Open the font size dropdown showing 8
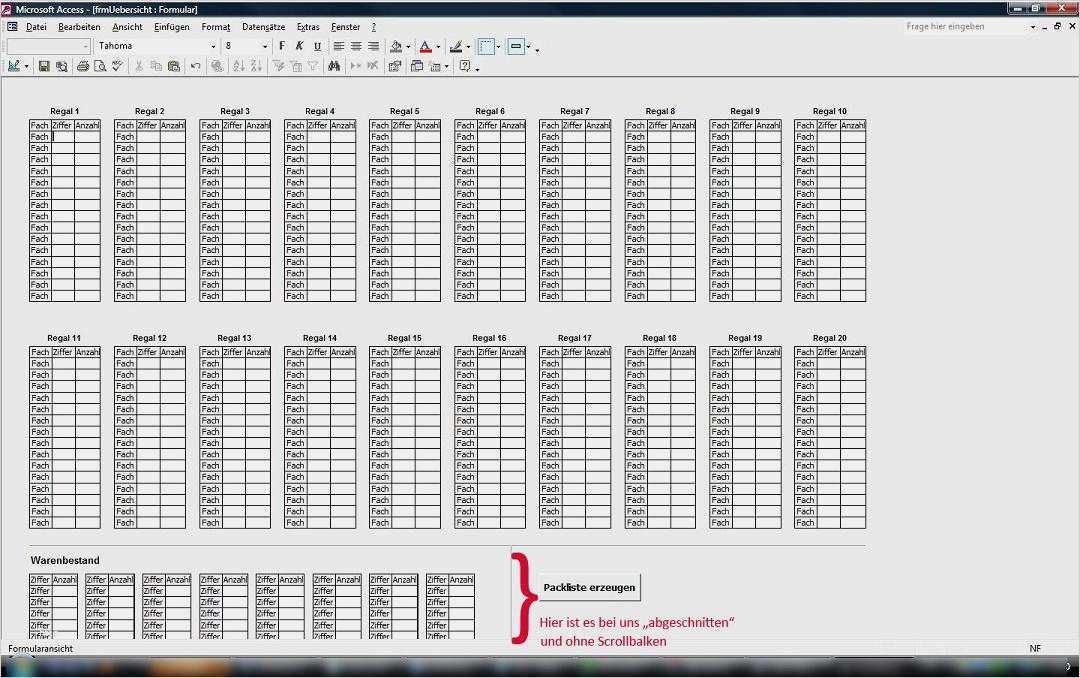1080x678 pixels. [264, 46]
